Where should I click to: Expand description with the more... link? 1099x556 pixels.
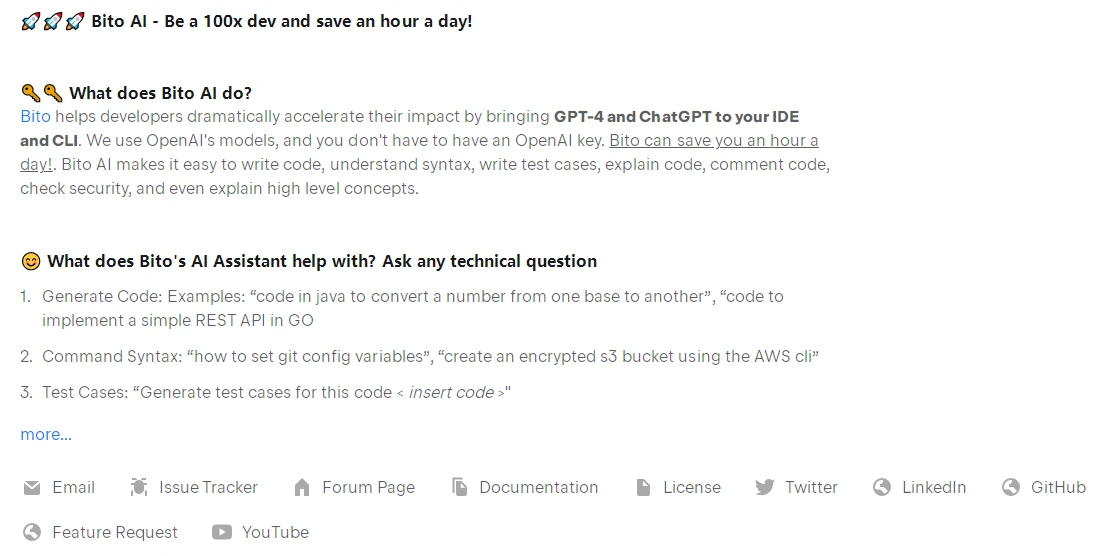point(46,435)
